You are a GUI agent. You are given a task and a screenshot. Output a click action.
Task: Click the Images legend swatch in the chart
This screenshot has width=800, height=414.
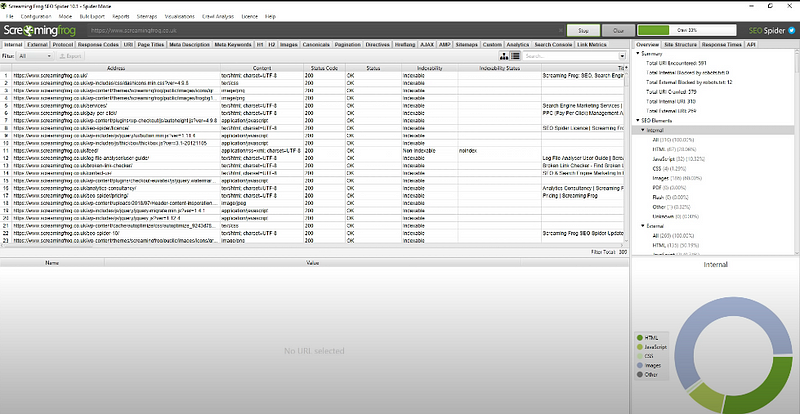point(640,365)
